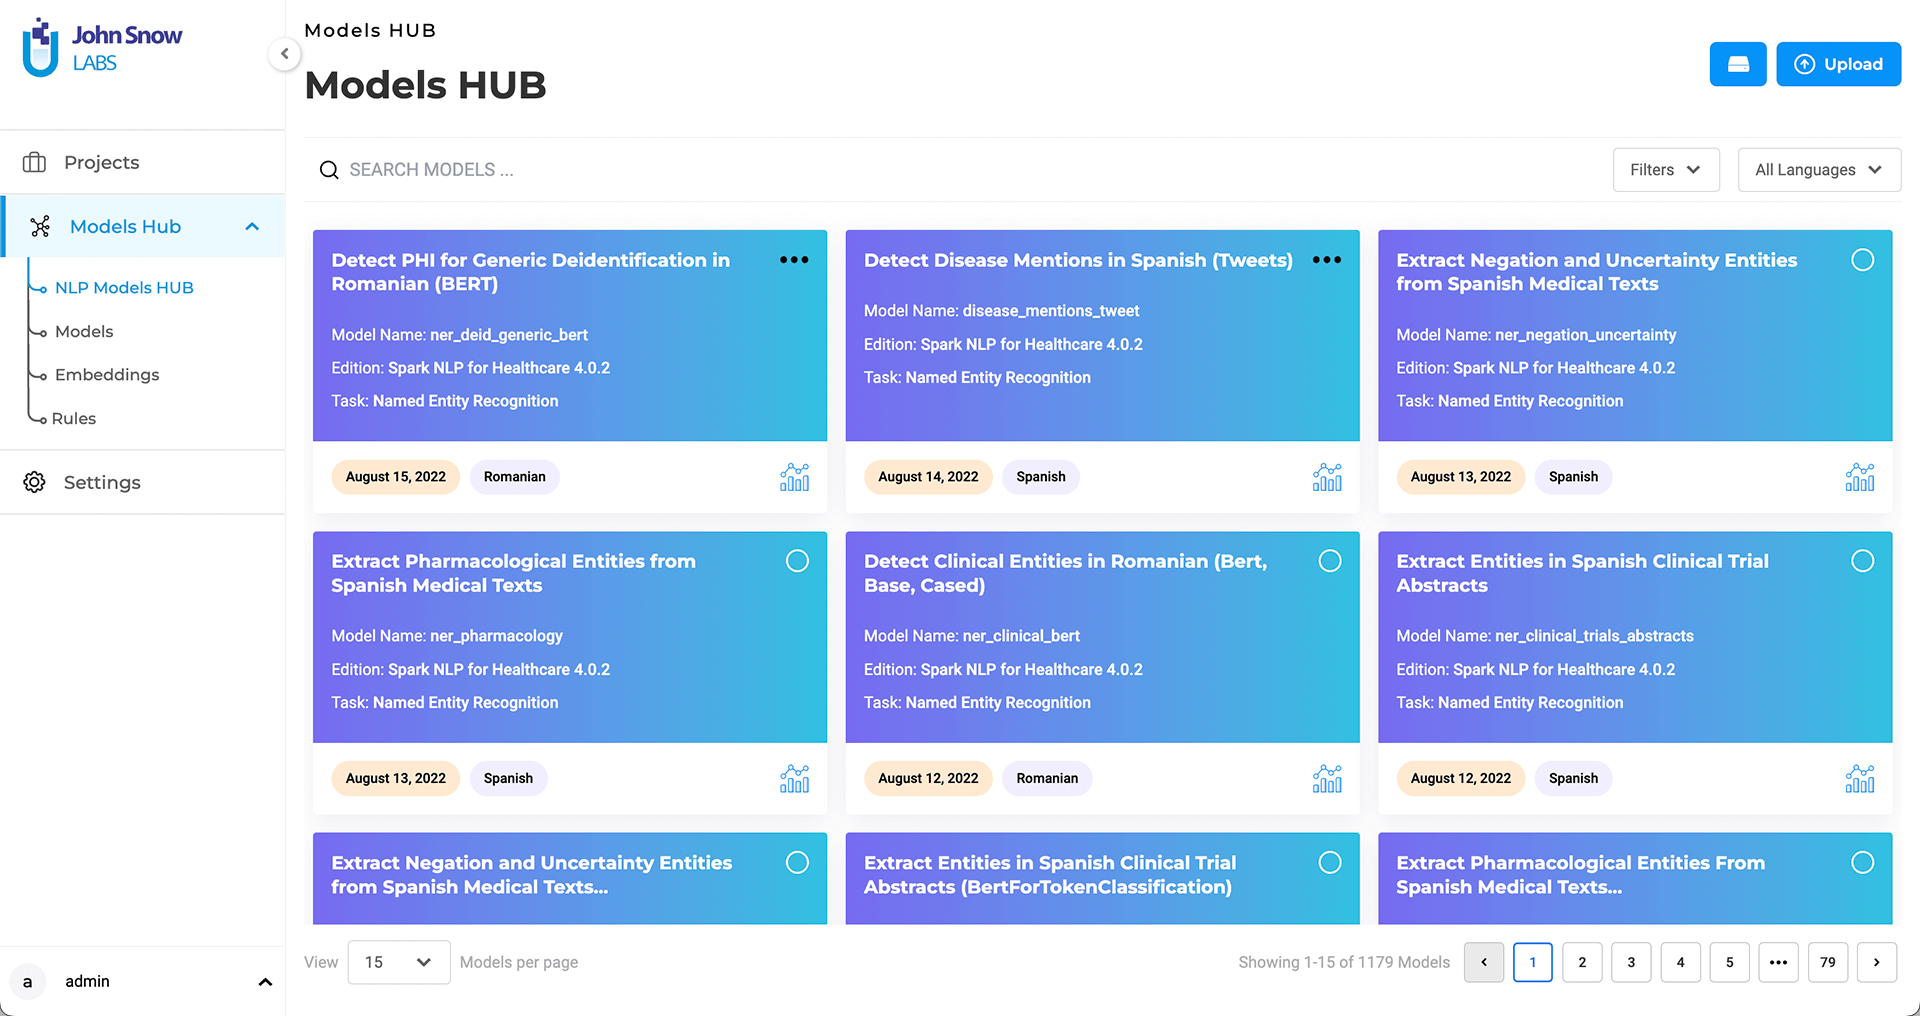Select the ner_negation_uncertainty model card
The height and width of the screenshot is (1016, 1920).
pyautogui.click(x=1862, y=260)
